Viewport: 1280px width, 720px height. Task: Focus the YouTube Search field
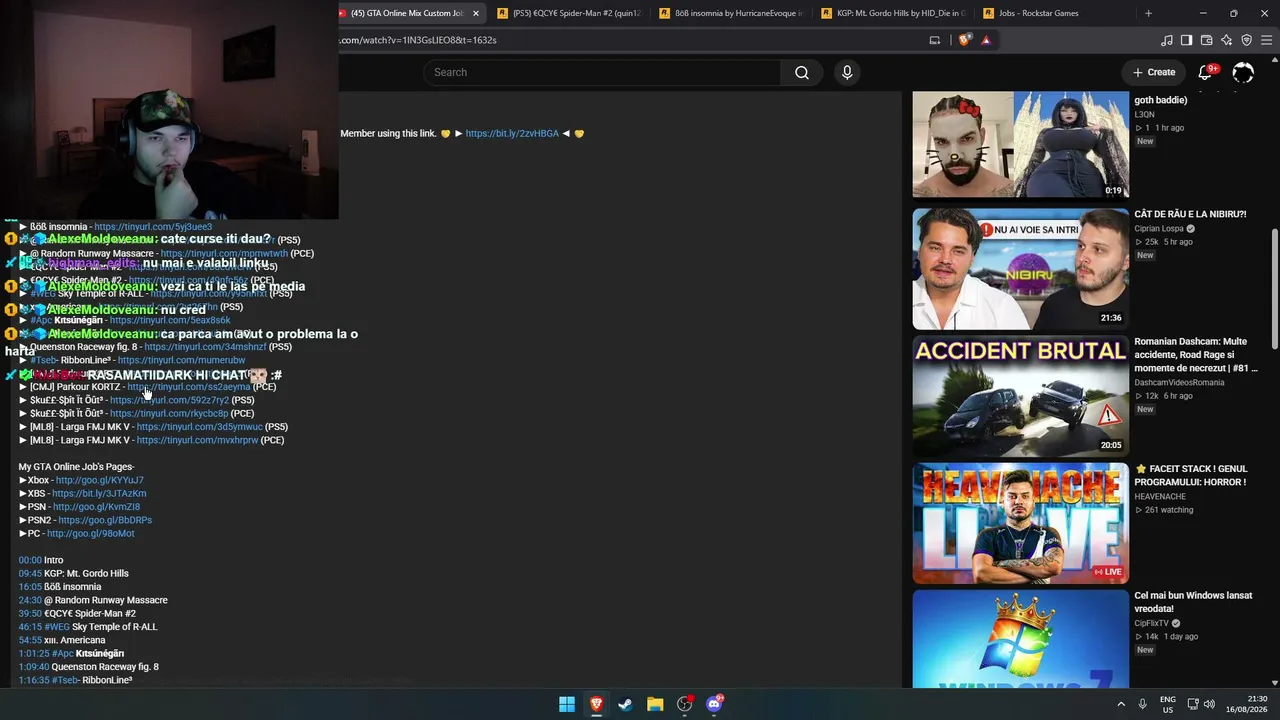[x=602, y=72]
